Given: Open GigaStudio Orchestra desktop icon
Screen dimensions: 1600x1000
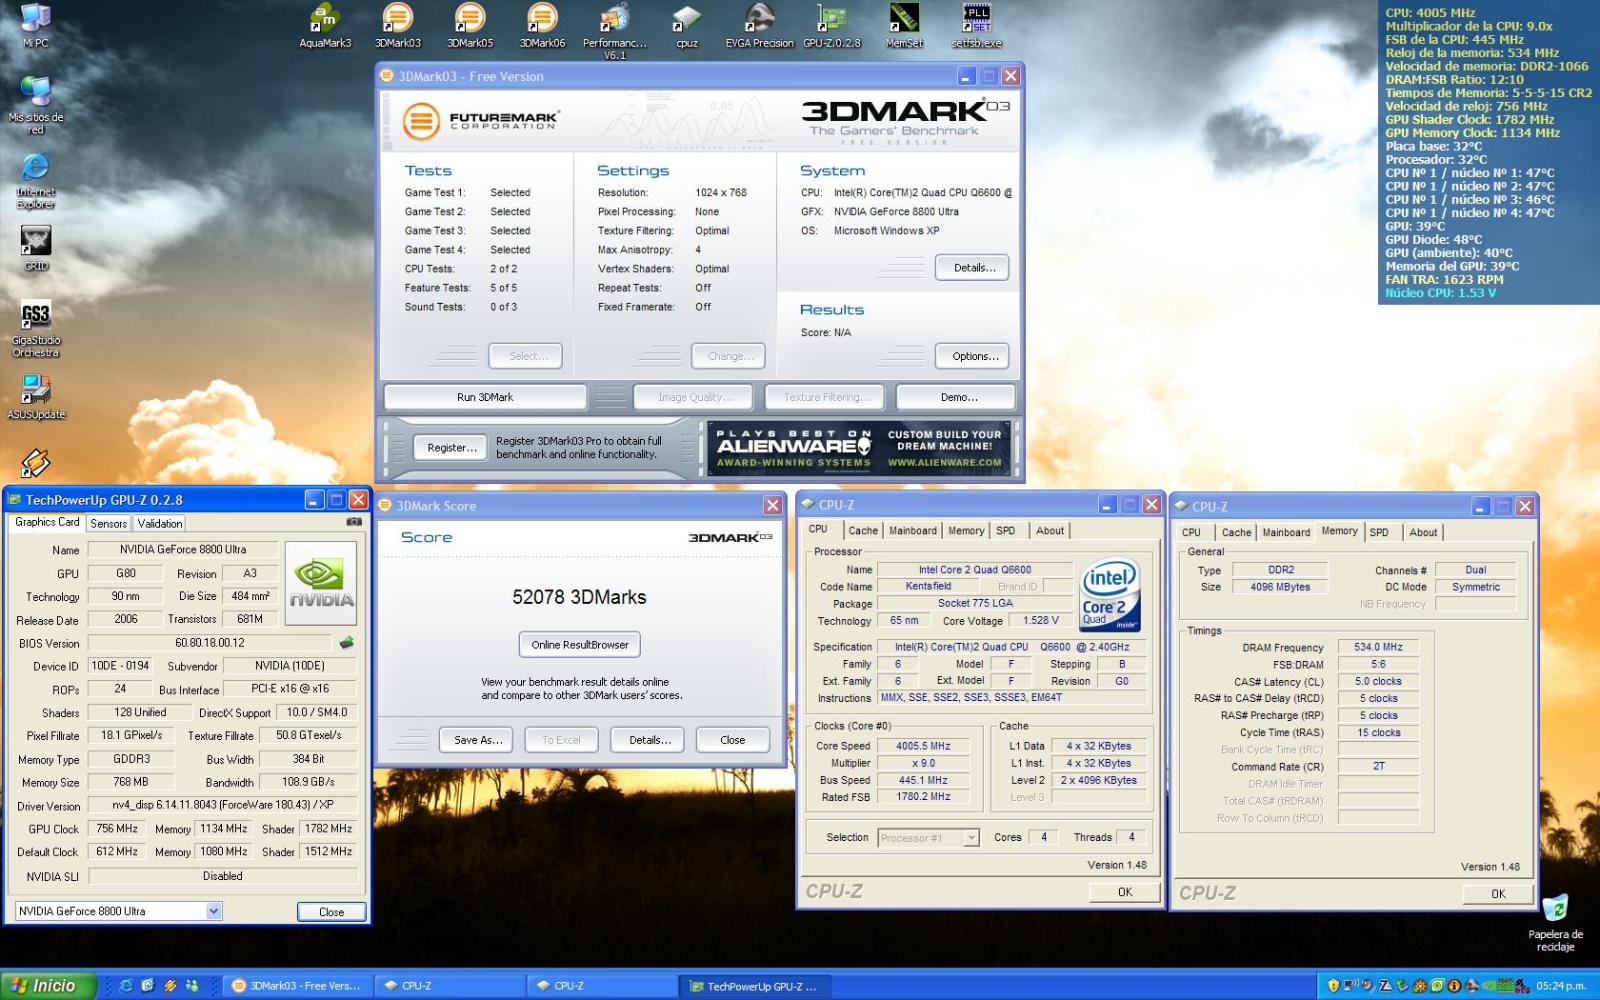Looking at the screenshot, I should click(36, 330).
